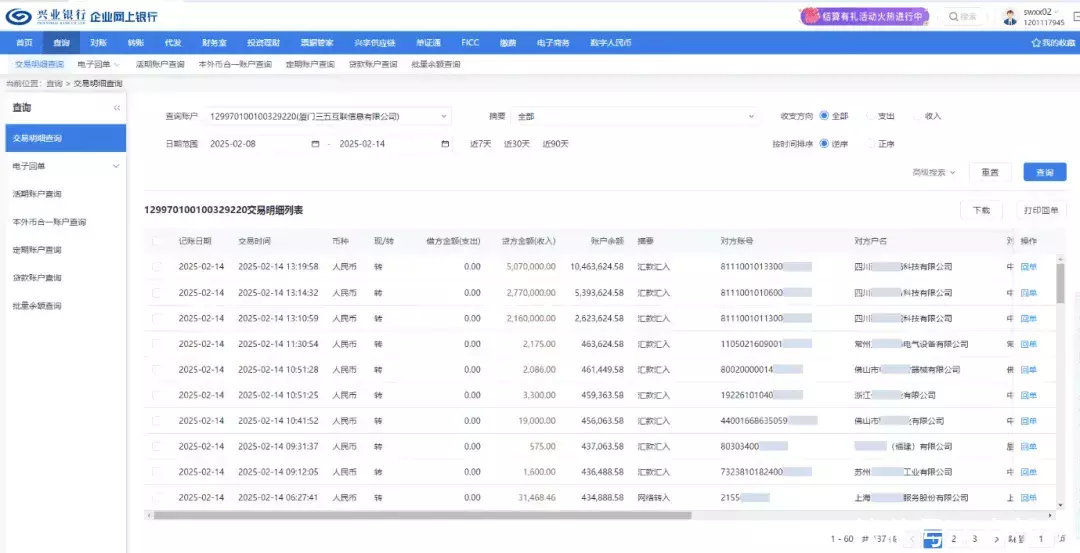The width and height of the screenshot is (1080, 553).
Task: Collapse the 查询 sidebar with double-chevron icon
Action: [116, 107]
